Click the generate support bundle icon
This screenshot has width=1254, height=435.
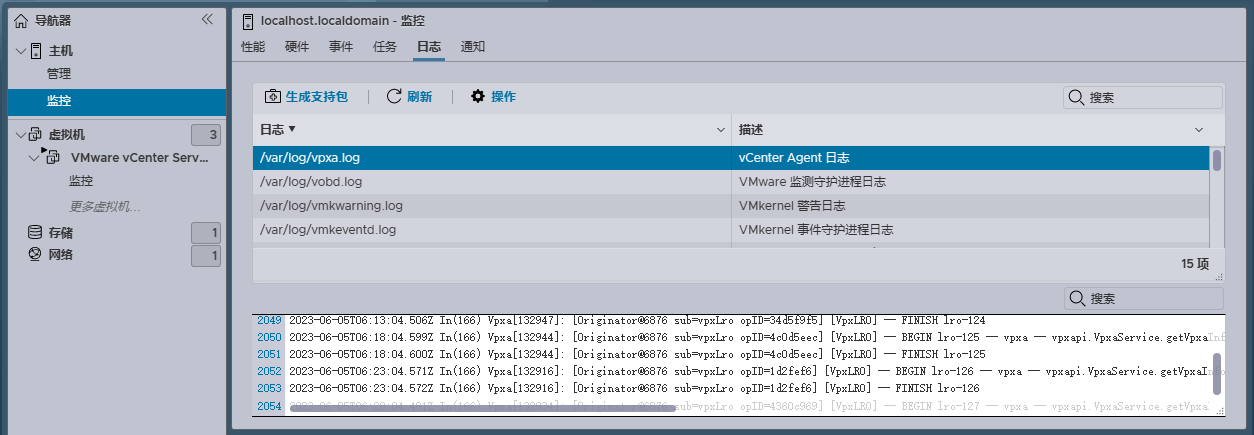pos(272,97)
